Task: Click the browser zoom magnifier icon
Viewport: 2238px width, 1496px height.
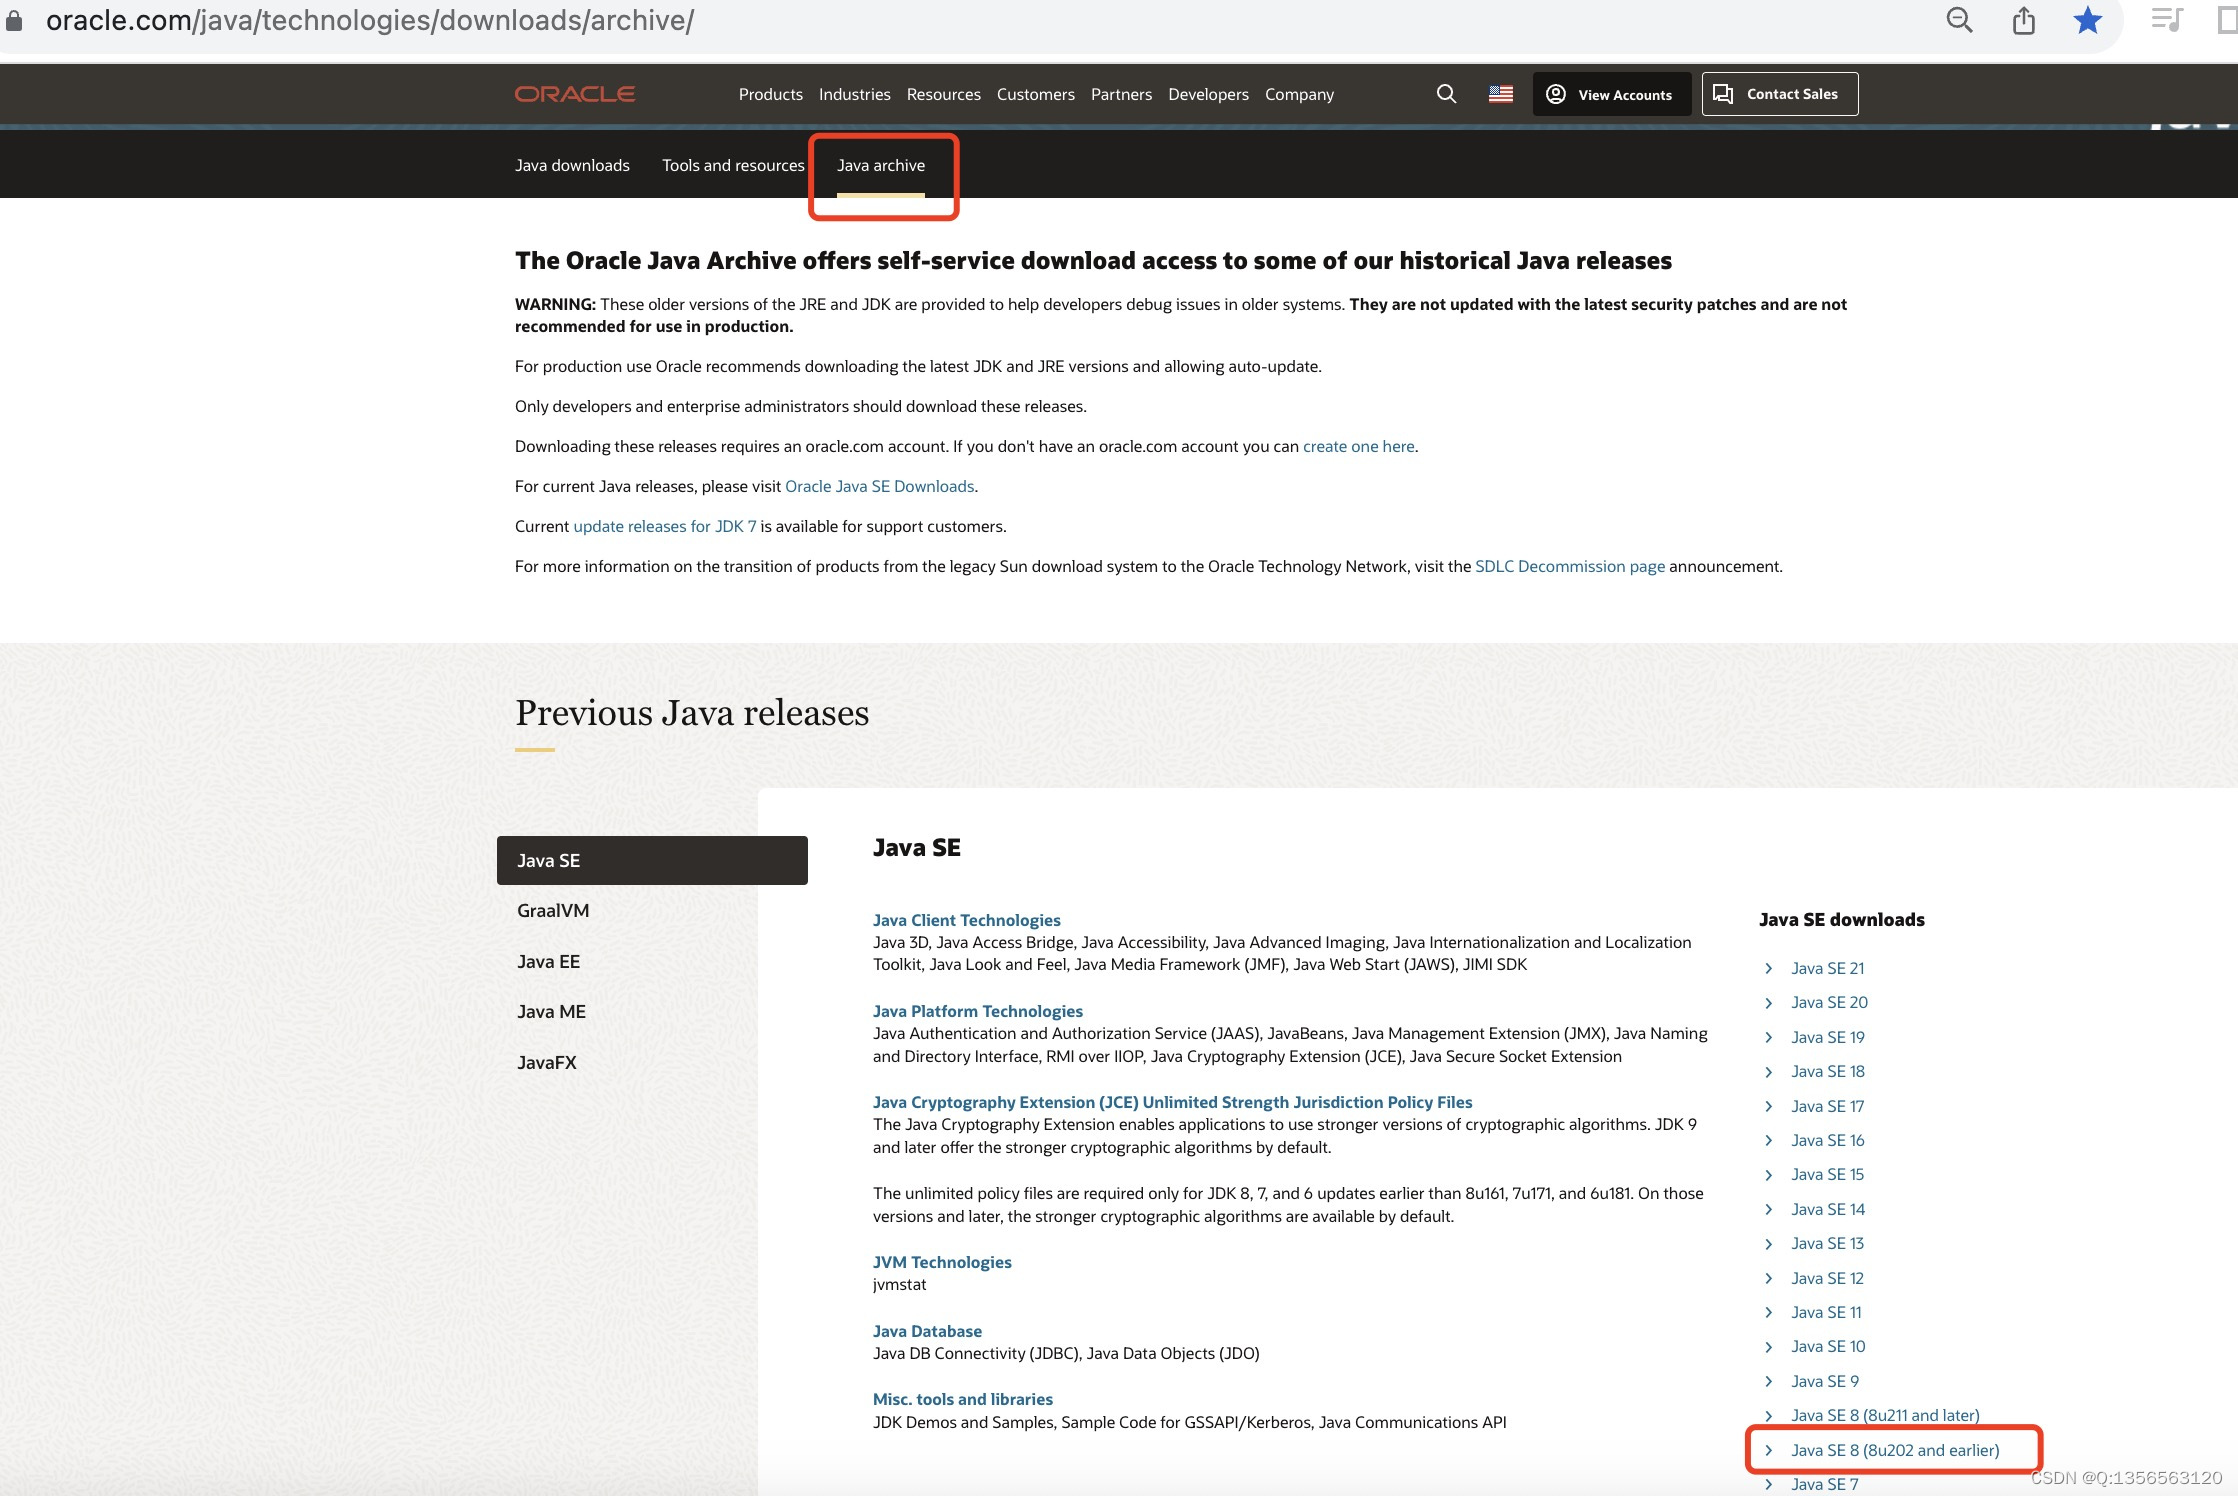Action: click(1959, 20)
